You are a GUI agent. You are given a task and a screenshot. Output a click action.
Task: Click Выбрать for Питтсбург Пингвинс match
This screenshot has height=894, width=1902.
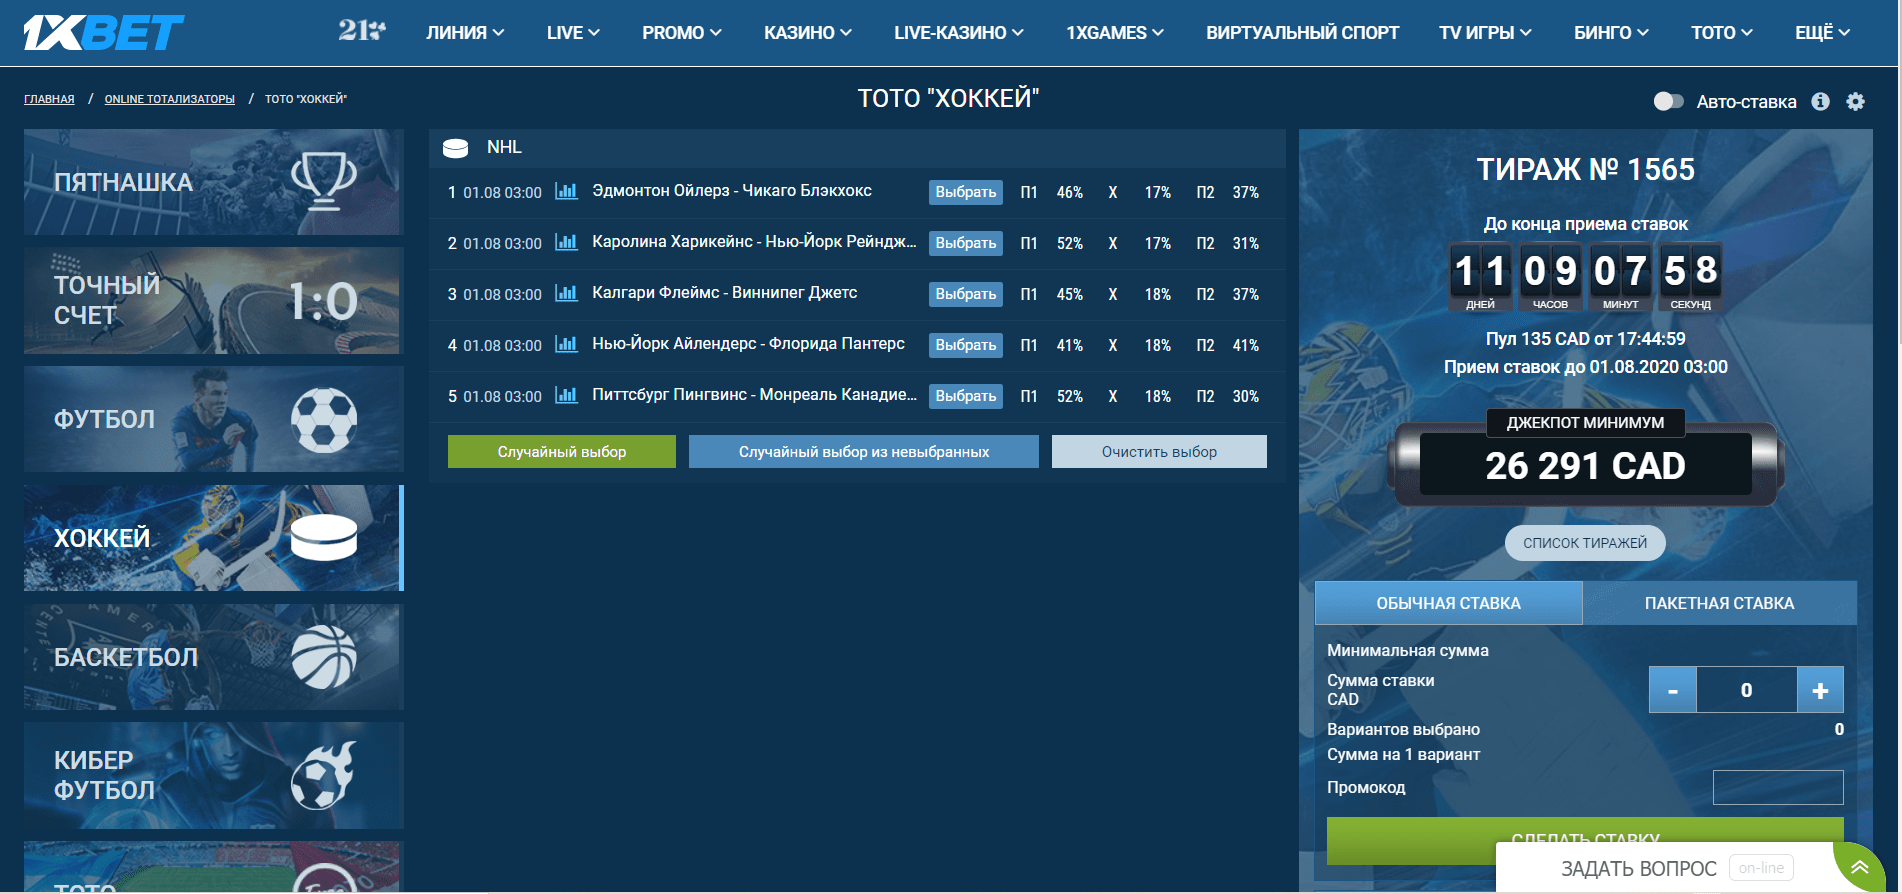point(966,396)
